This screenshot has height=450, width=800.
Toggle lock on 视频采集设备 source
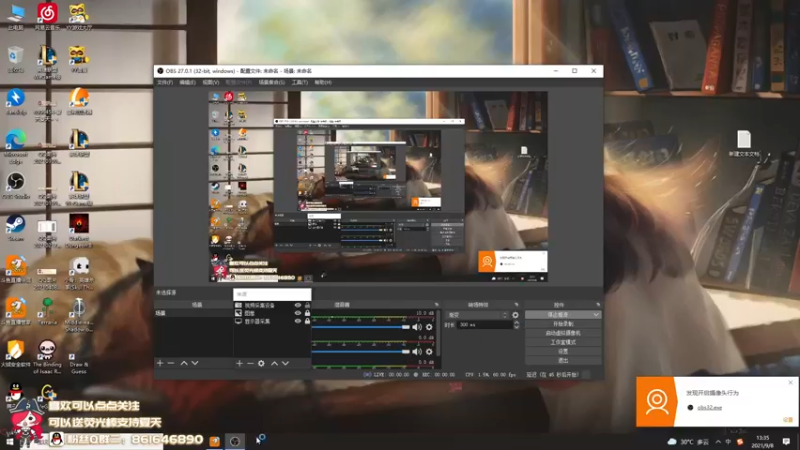pyautogui.click(x=307, y=306)
